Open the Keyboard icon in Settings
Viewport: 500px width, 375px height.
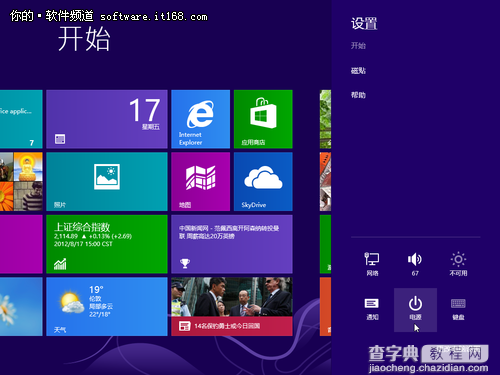coord(458,309)
